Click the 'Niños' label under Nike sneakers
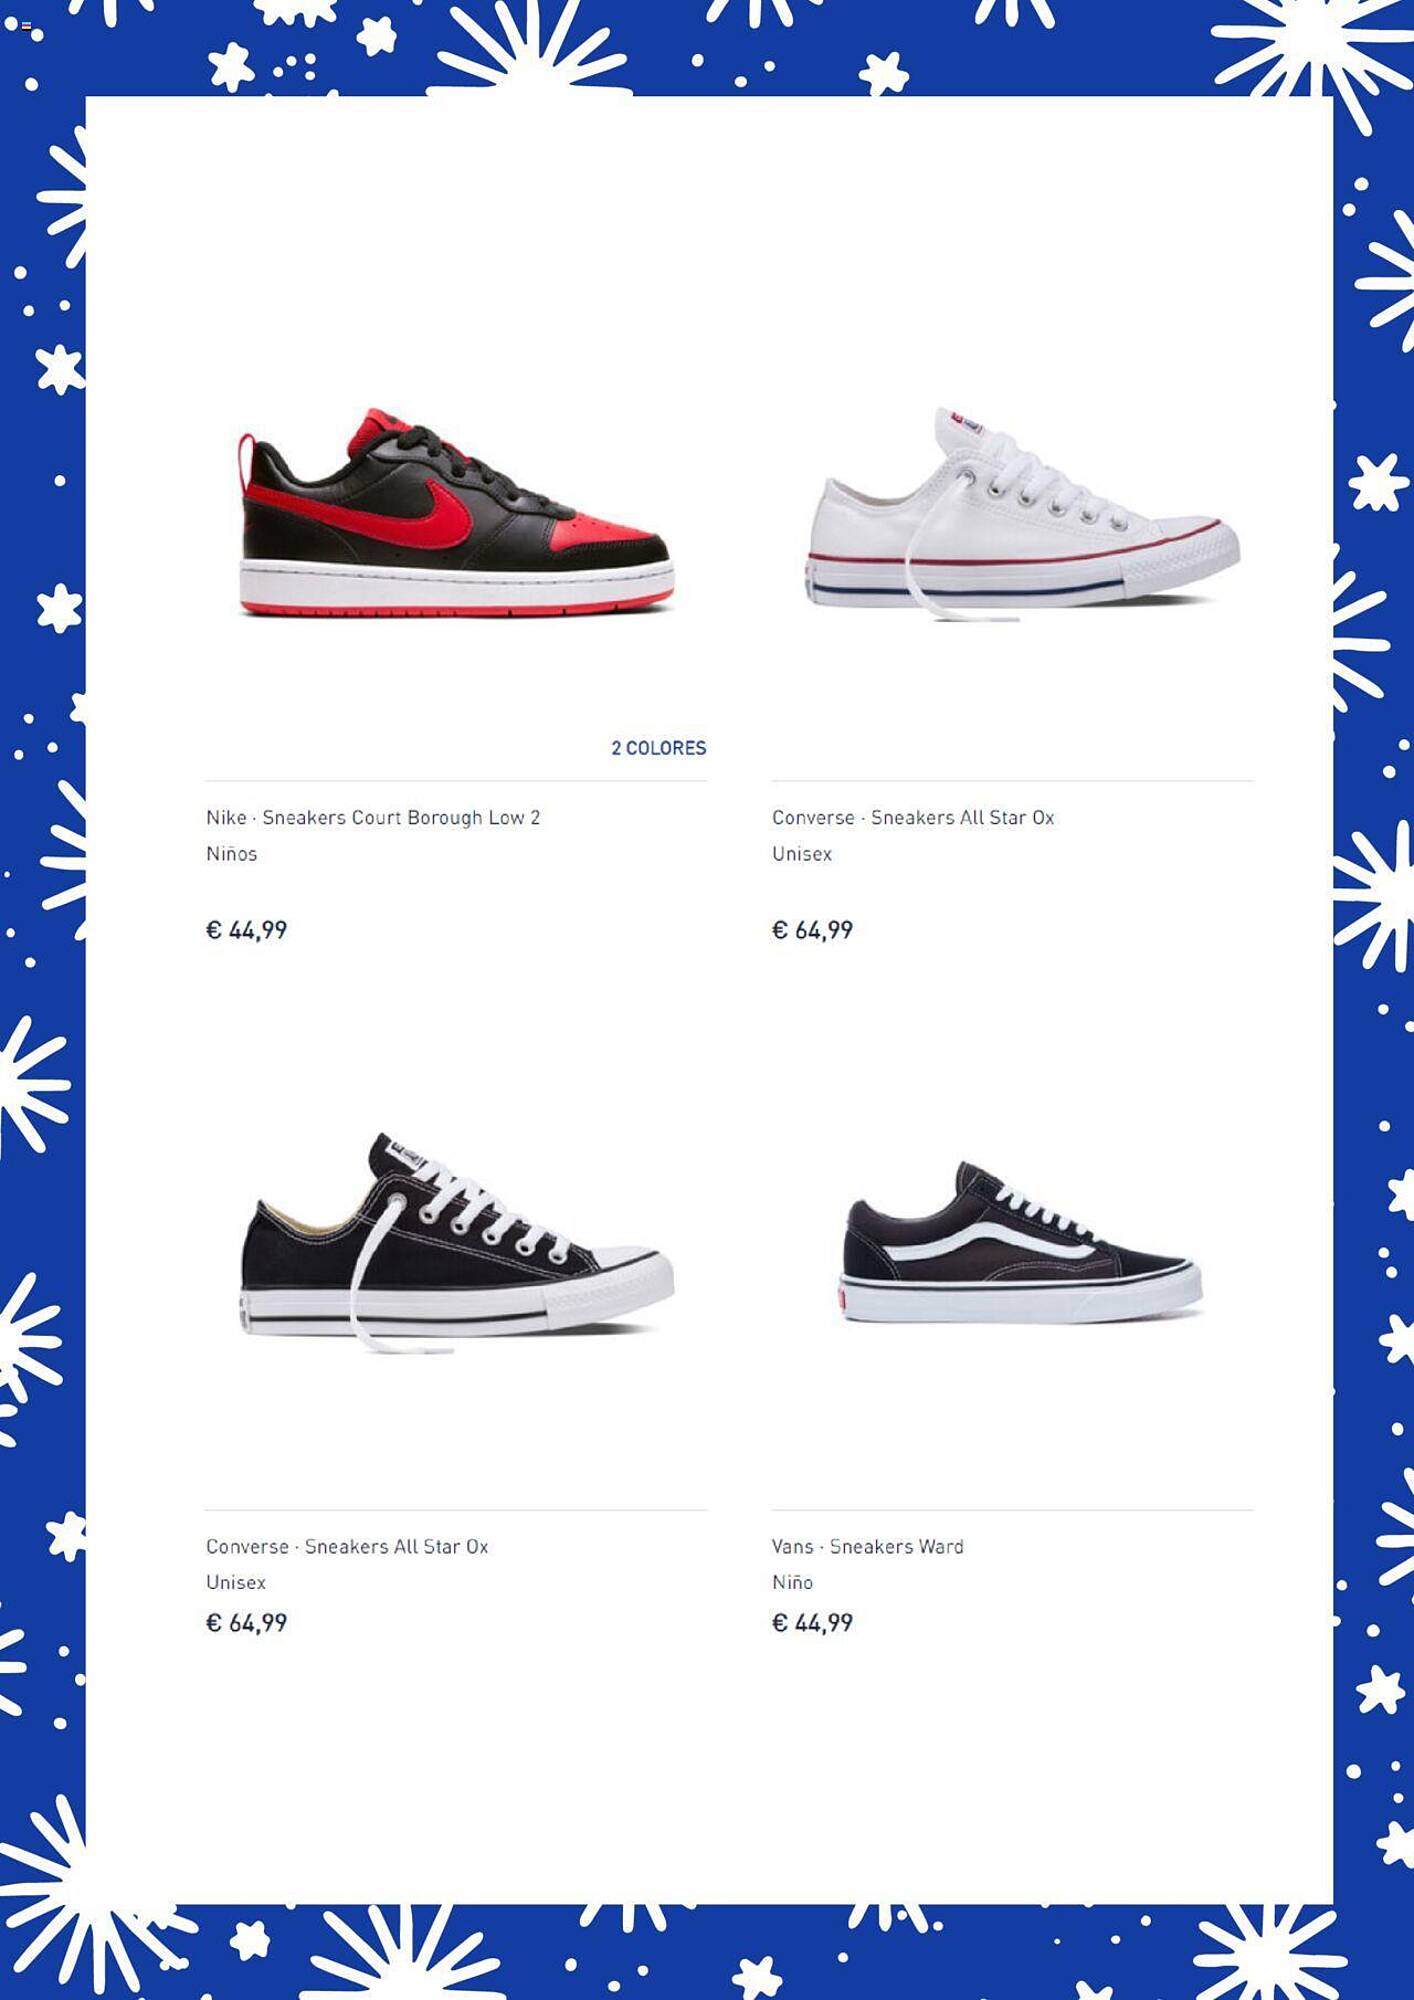Screen dimensions: 1414x2000 click(x=232, y=854)
